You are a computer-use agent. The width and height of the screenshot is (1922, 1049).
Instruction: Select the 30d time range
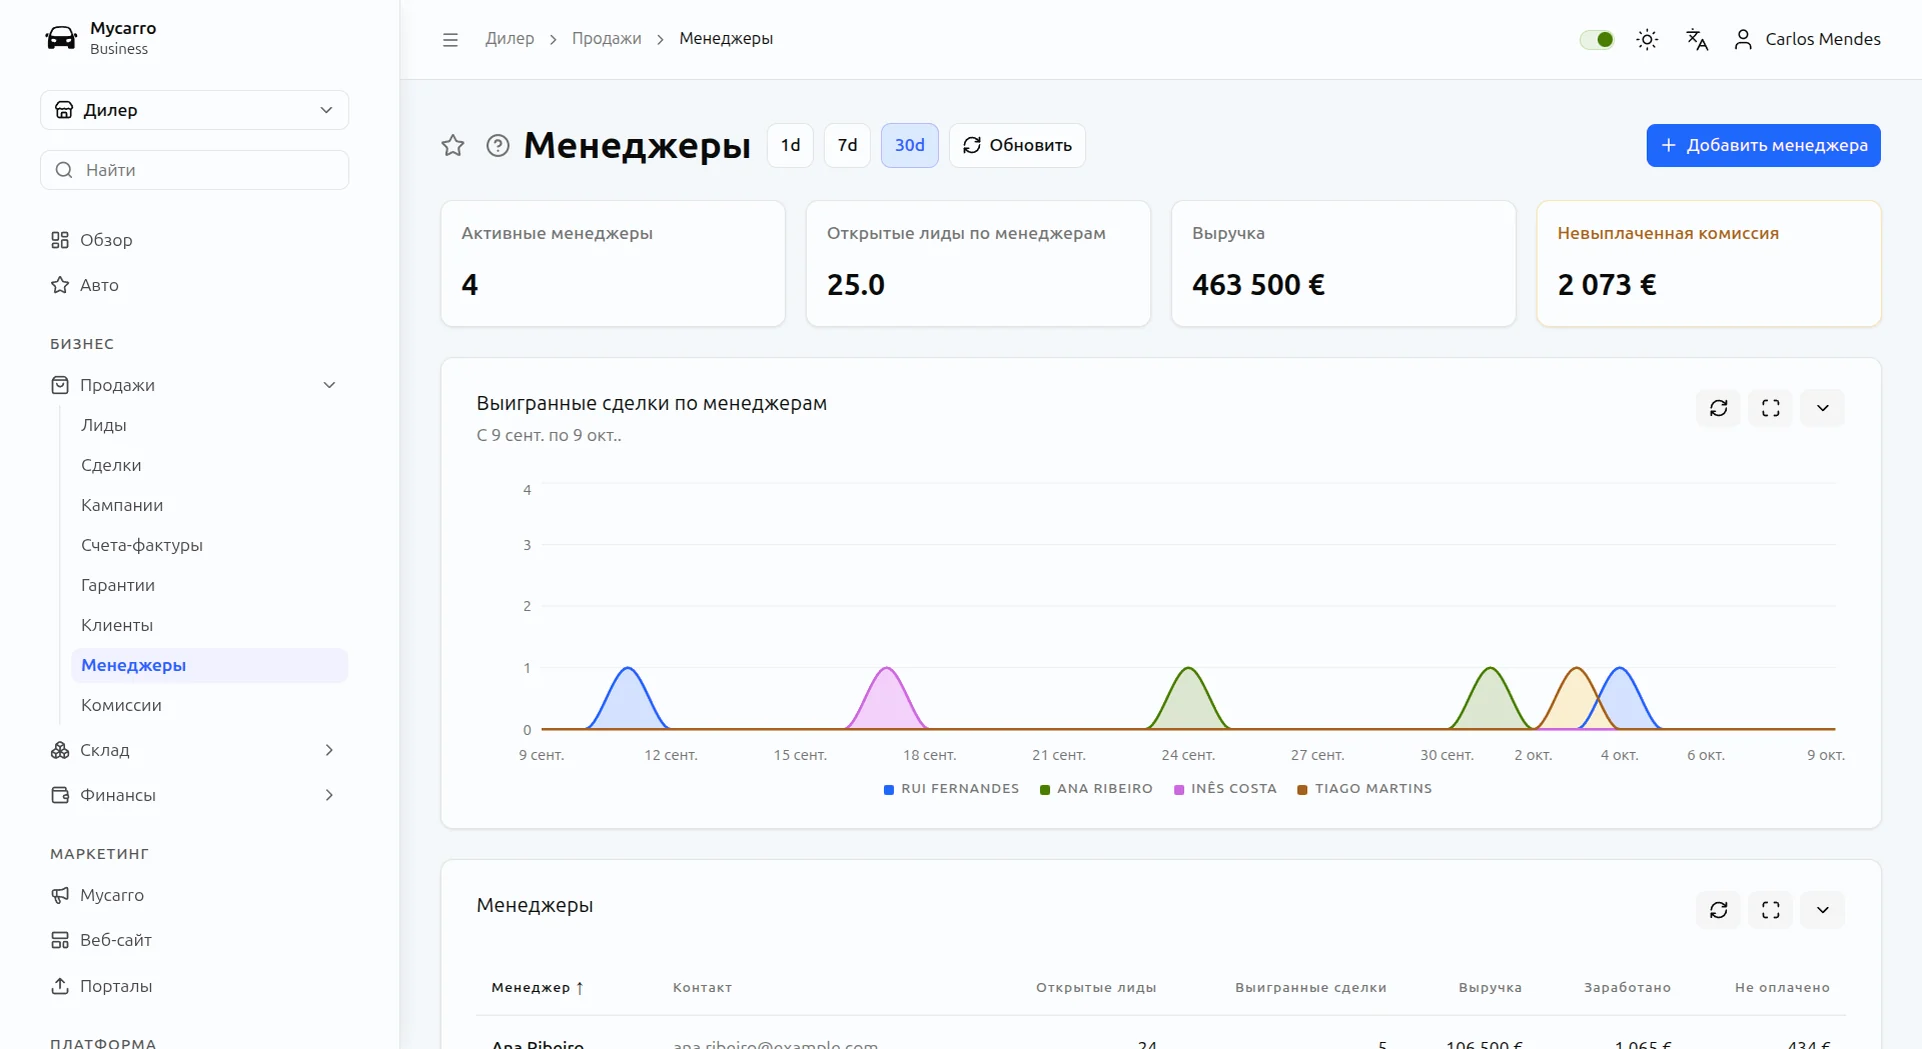909,146
